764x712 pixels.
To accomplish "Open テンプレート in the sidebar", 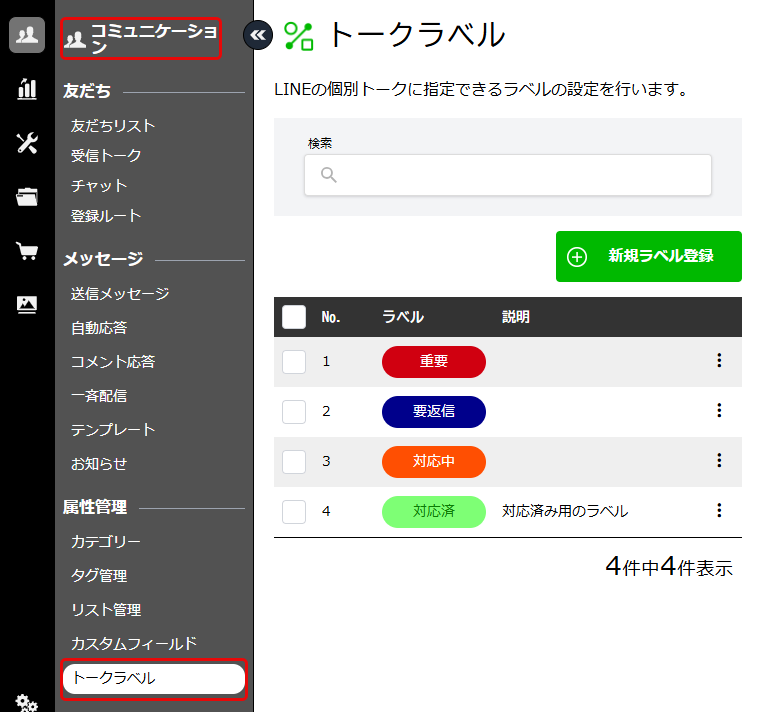I will click(x=113, y=430).
